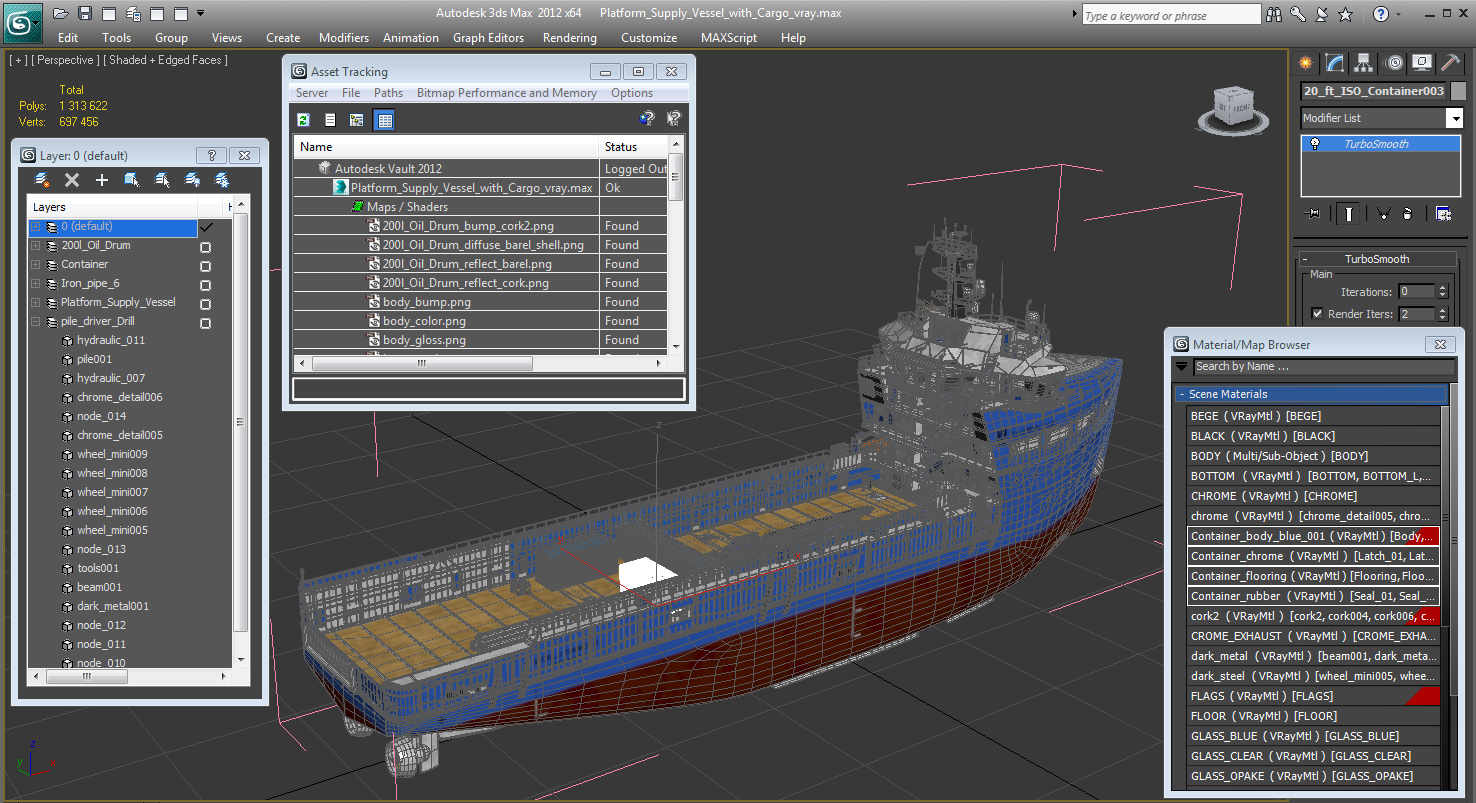Click Highlight Selected Objects' Layers icon
Viewport: 1476px width, 803px height.
tap(162, 180)
